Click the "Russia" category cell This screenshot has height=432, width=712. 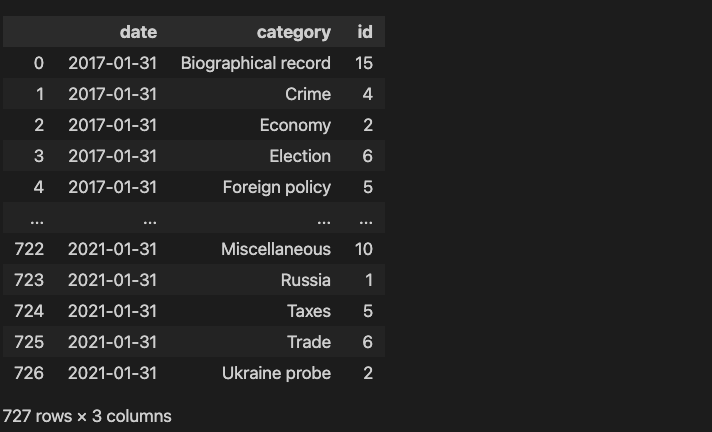(305, 280)
